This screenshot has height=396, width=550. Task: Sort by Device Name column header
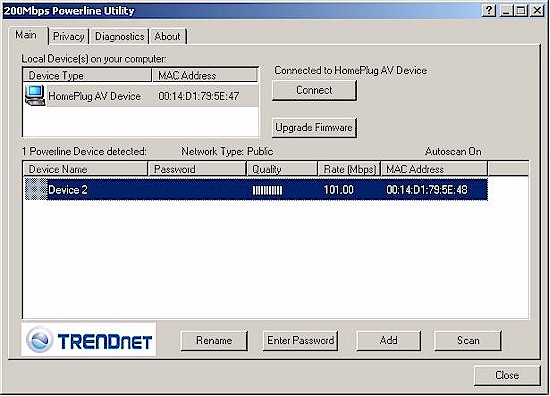[85, 169]
